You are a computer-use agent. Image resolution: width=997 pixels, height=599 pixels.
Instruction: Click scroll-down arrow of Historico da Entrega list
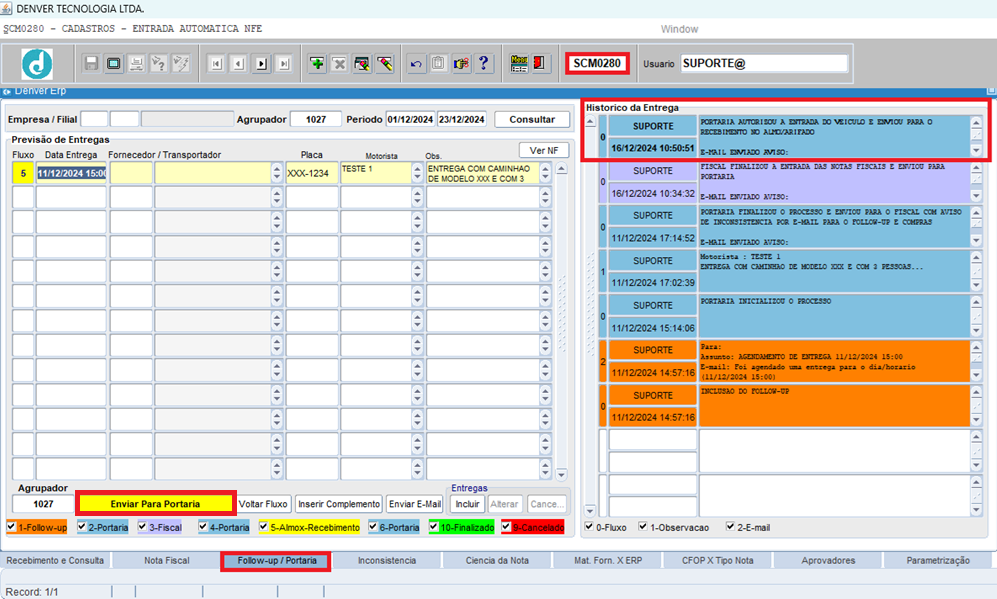pos(590,511)
